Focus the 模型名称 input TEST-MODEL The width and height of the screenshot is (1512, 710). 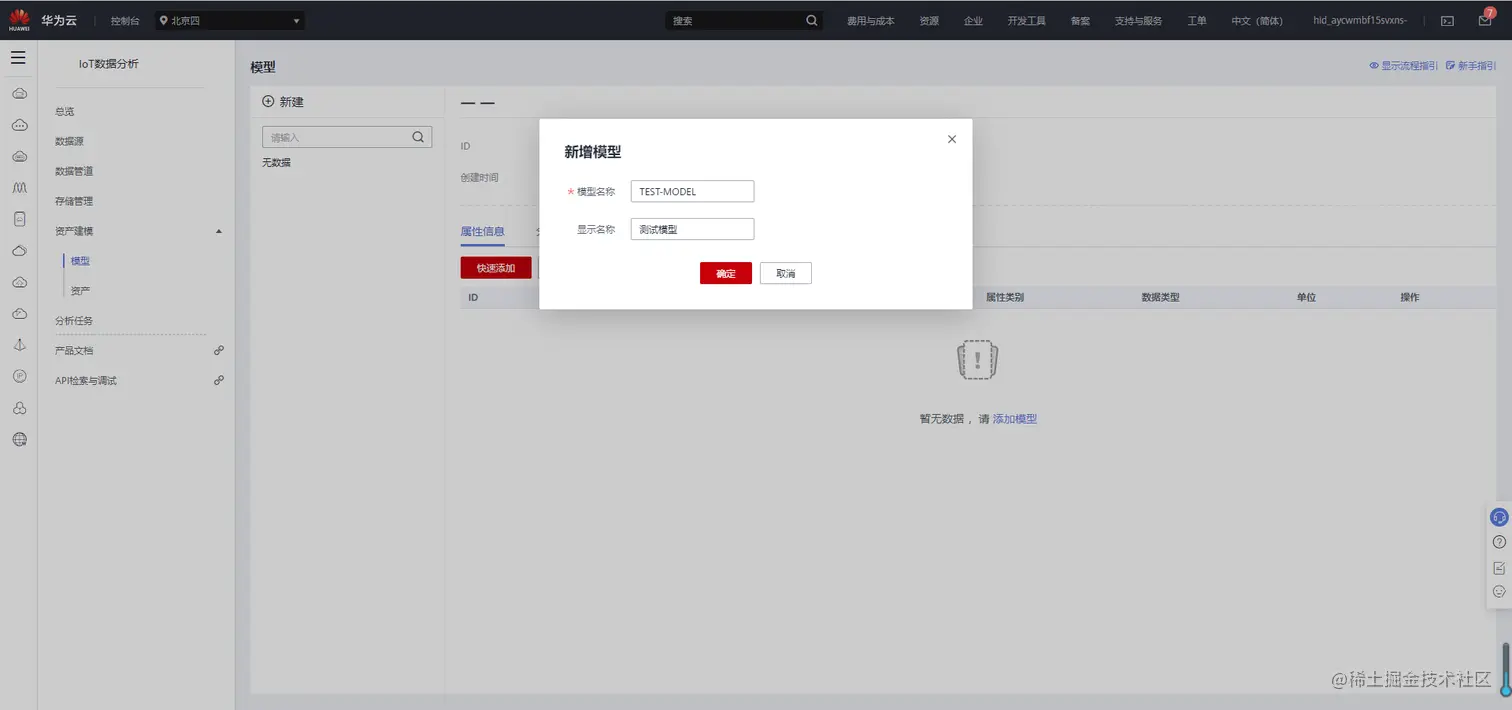coord(692,191)
